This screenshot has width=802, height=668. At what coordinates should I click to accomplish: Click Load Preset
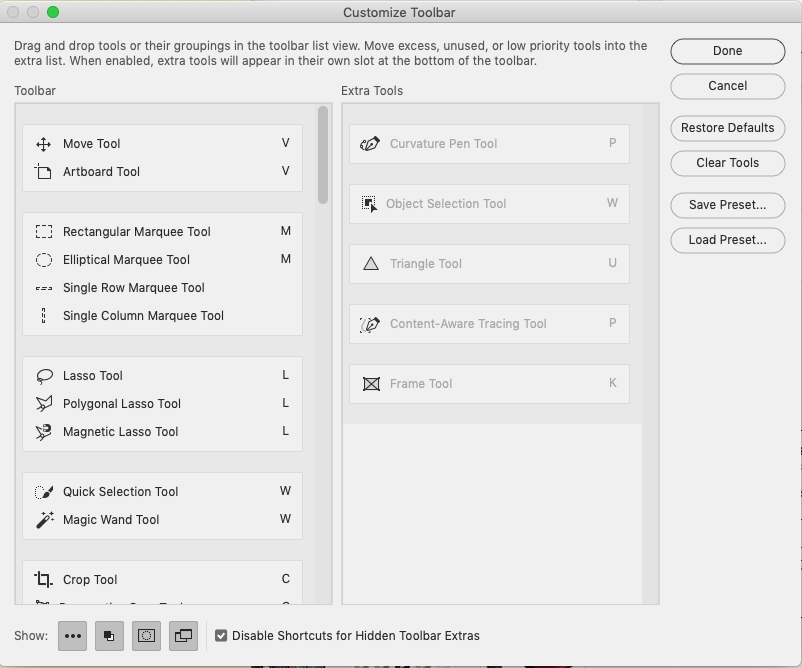point(727,240)
